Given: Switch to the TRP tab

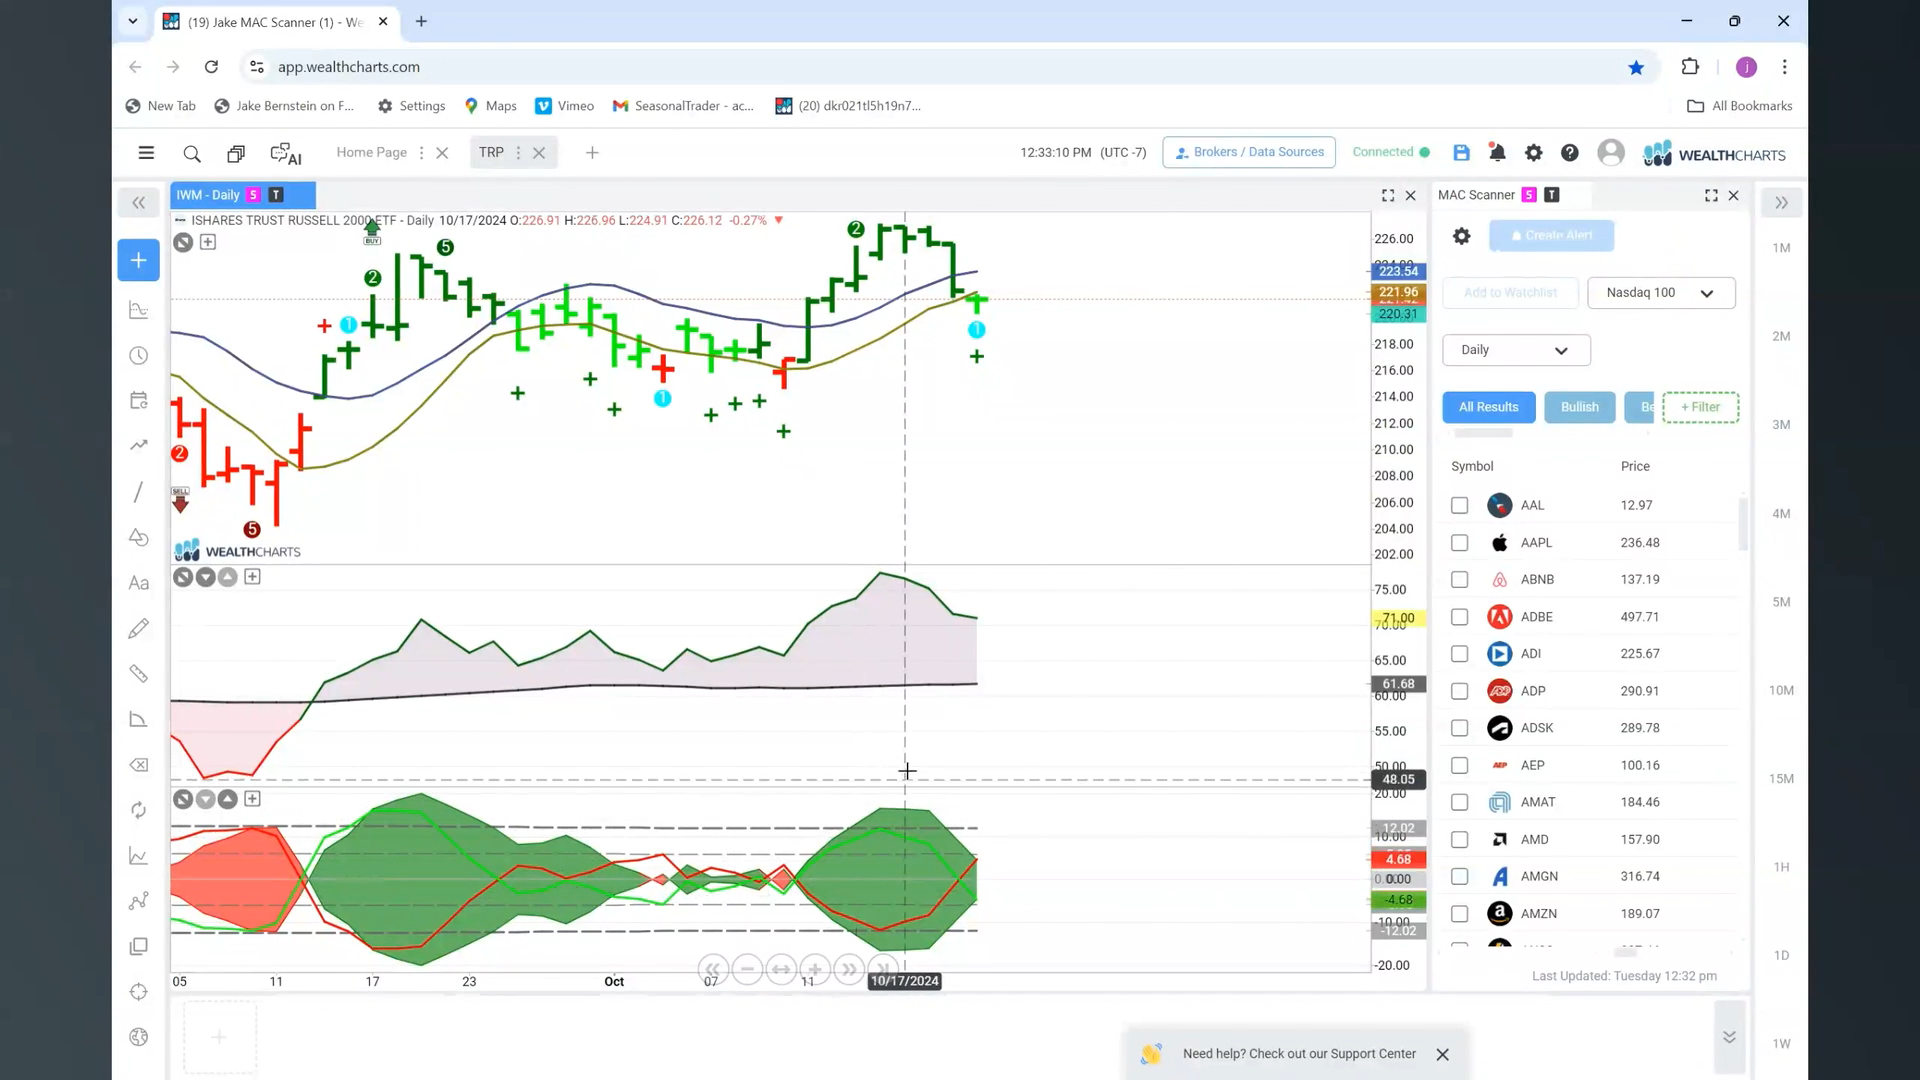Looking at the screenshot, I should [x=491, y=152].
